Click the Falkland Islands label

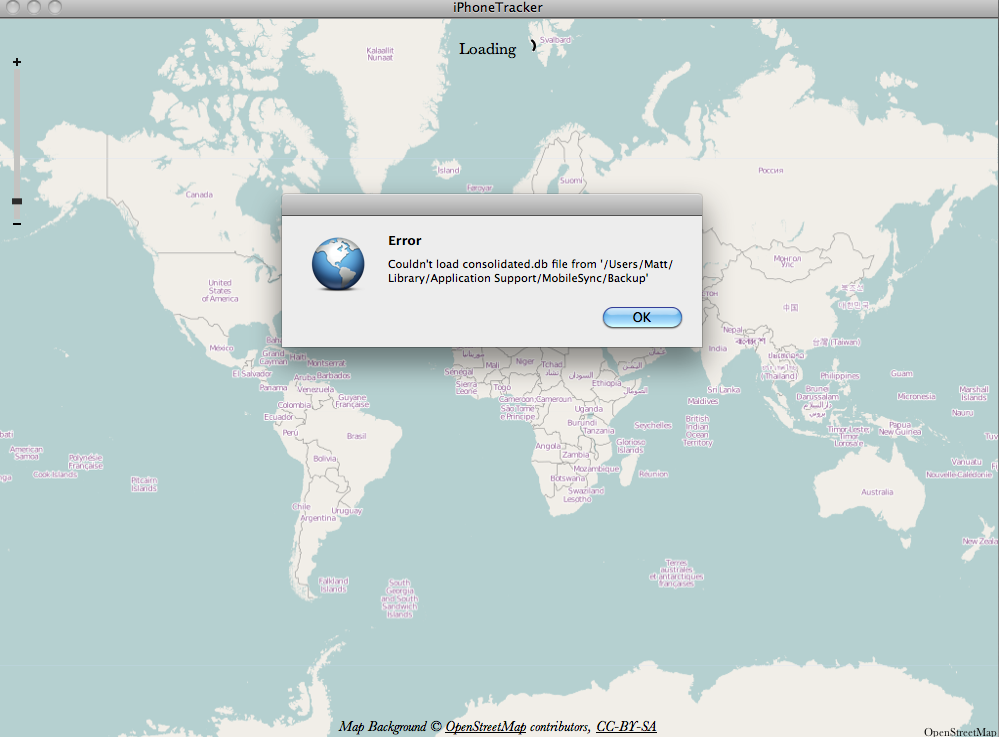tap(333, 585)
